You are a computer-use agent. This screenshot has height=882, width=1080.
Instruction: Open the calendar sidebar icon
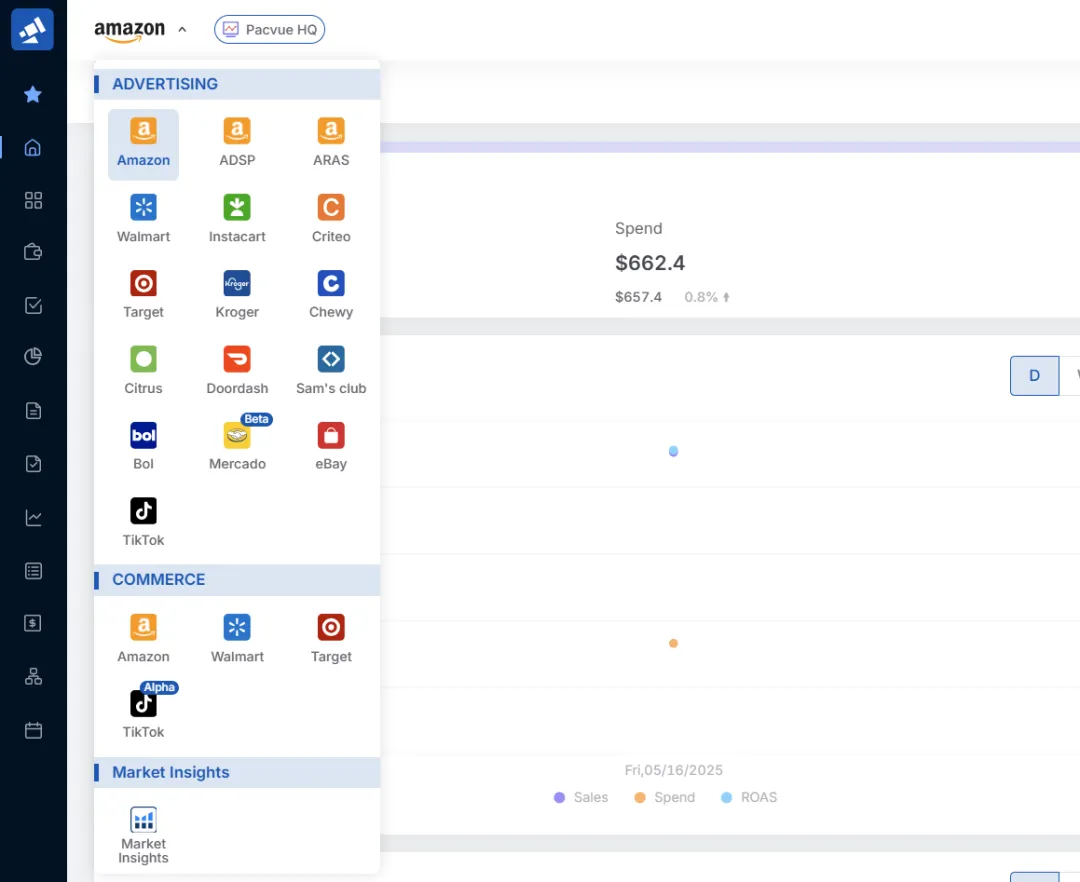[x=33, y=730]
